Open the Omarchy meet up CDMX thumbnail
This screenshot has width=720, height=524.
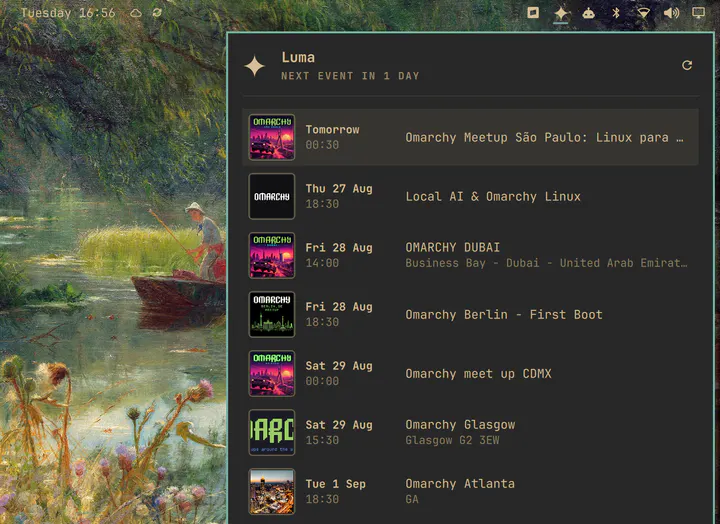click(272, 373)
